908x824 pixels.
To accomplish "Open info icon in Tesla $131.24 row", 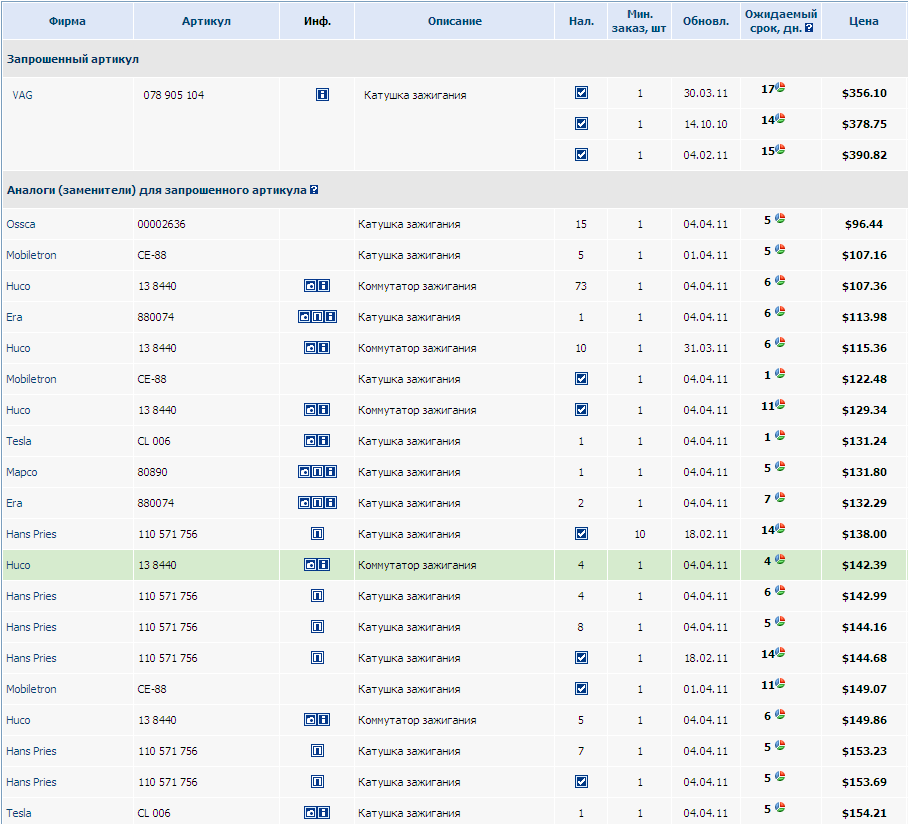I will 324,441.
